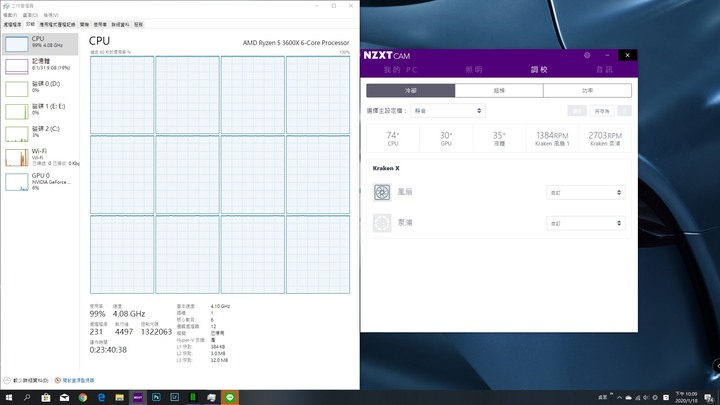Open the Audio tab in CAM
720x405 pixels.
click(604, 70)
